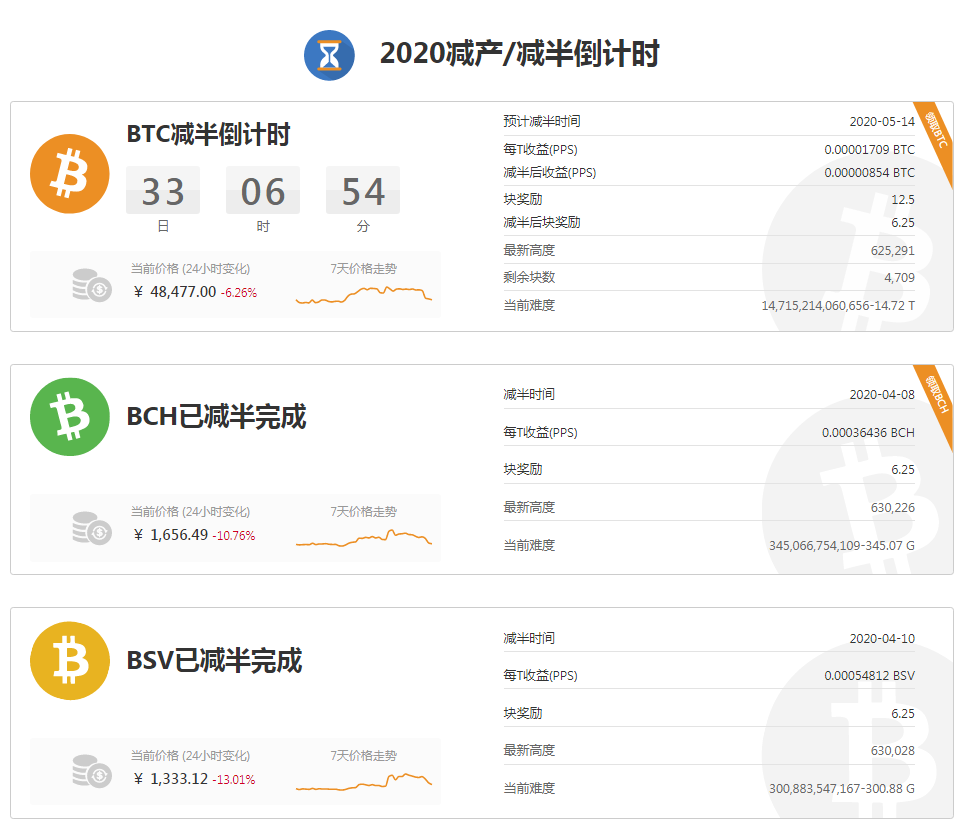Click the orange BTC coin logo
The height and width of the screenshot is (824, 964).
(69, 174)
